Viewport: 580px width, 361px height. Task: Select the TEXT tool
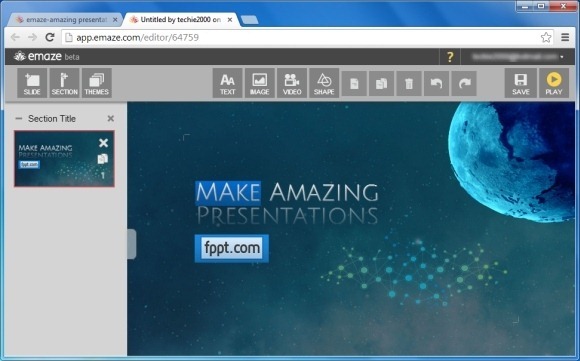coord(227,83)
